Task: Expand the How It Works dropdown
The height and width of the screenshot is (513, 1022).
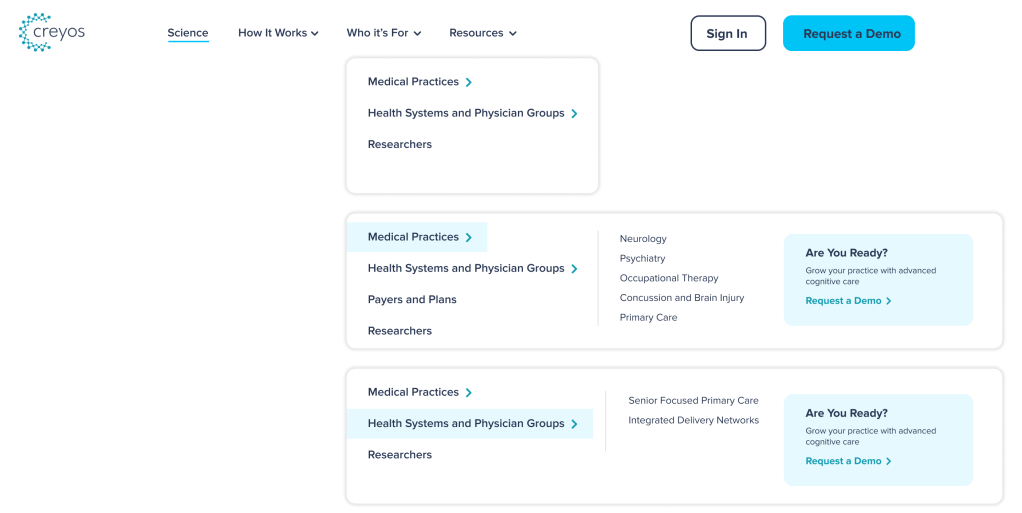Action: 278,33
